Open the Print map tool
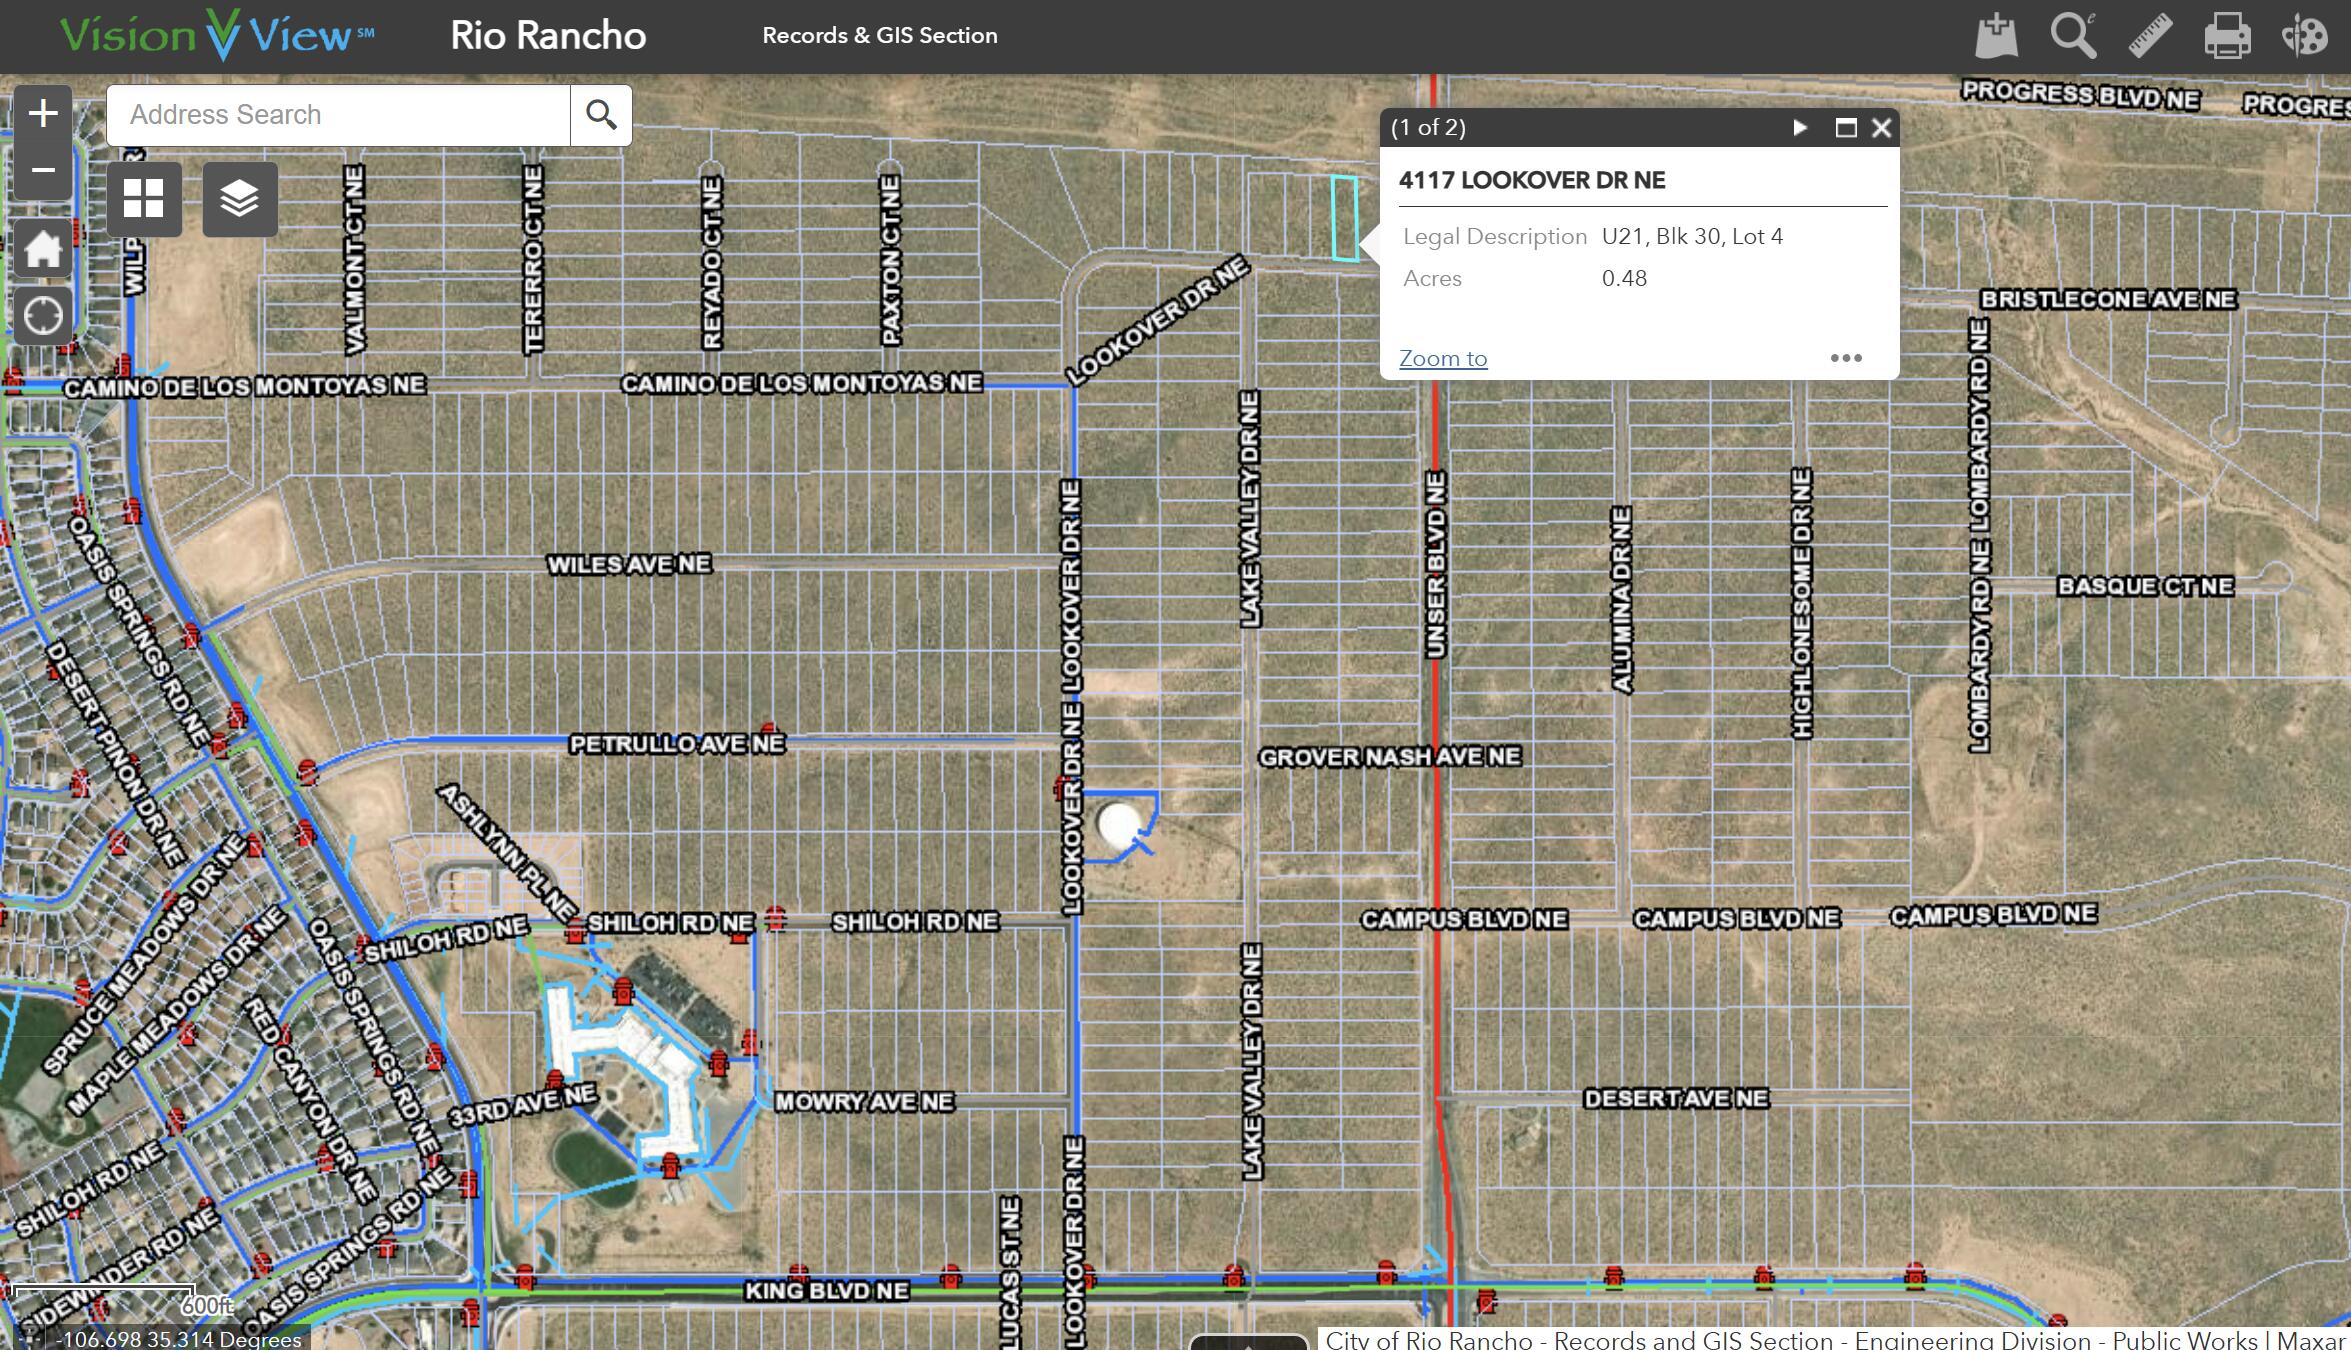Image resolution: width=2351 pixels, height=1350 pixels. point(2227,36)
